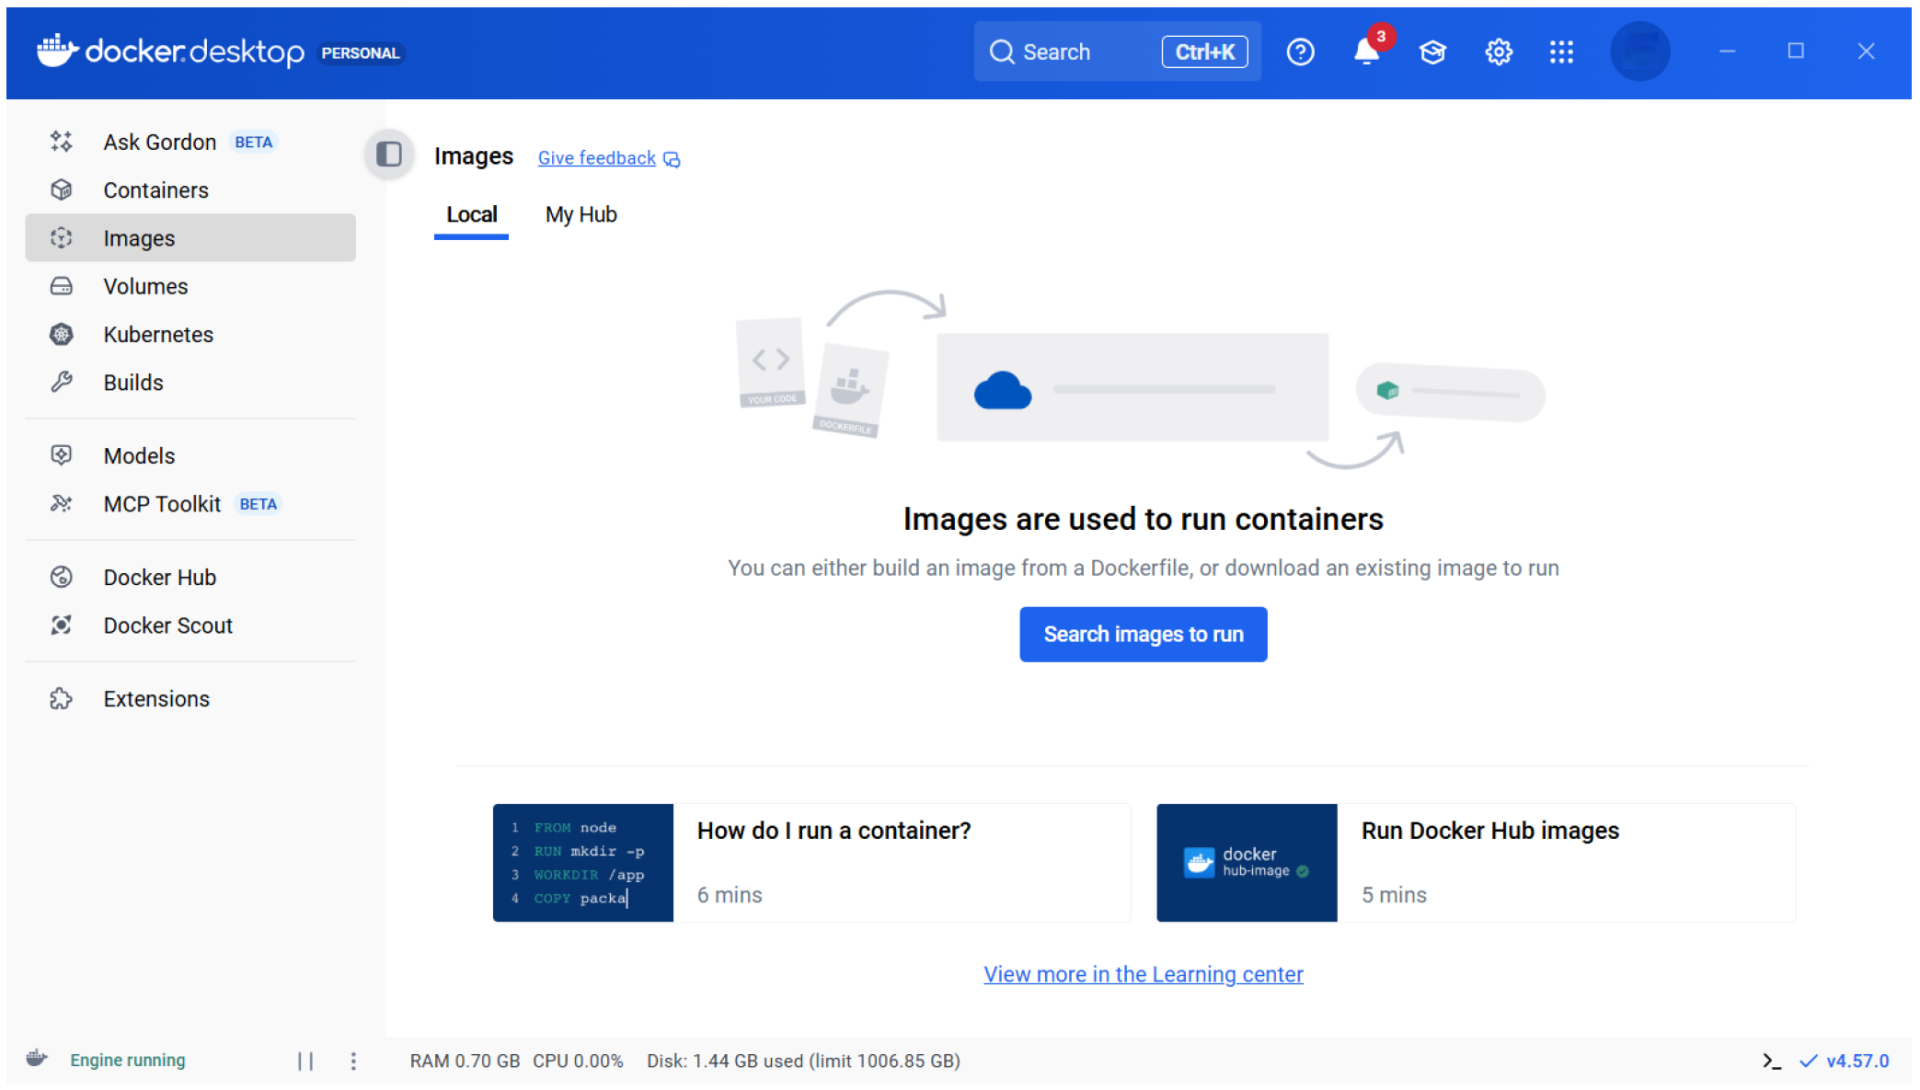Open the Give feedback link
This screenshot has height=1090, width=1920.
point(596,158)
